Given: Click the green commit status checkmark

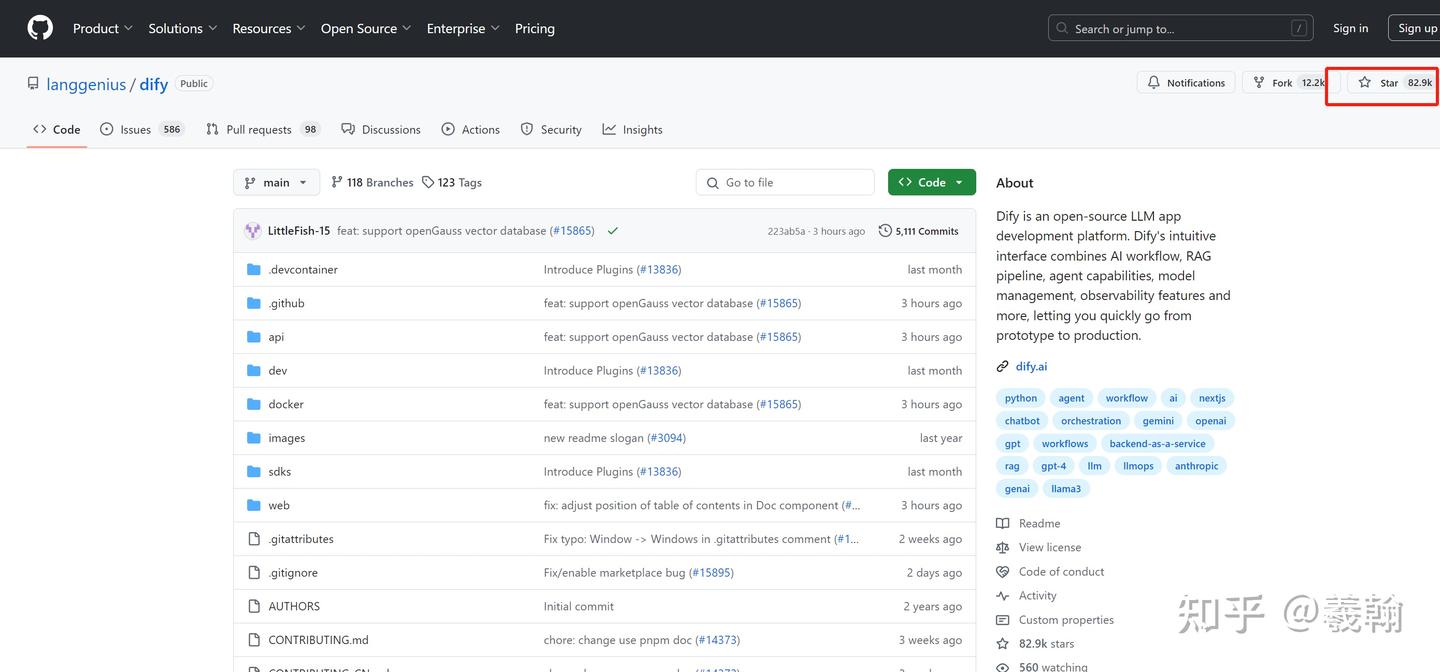Looking at the screenshot, I should point(612,231).
